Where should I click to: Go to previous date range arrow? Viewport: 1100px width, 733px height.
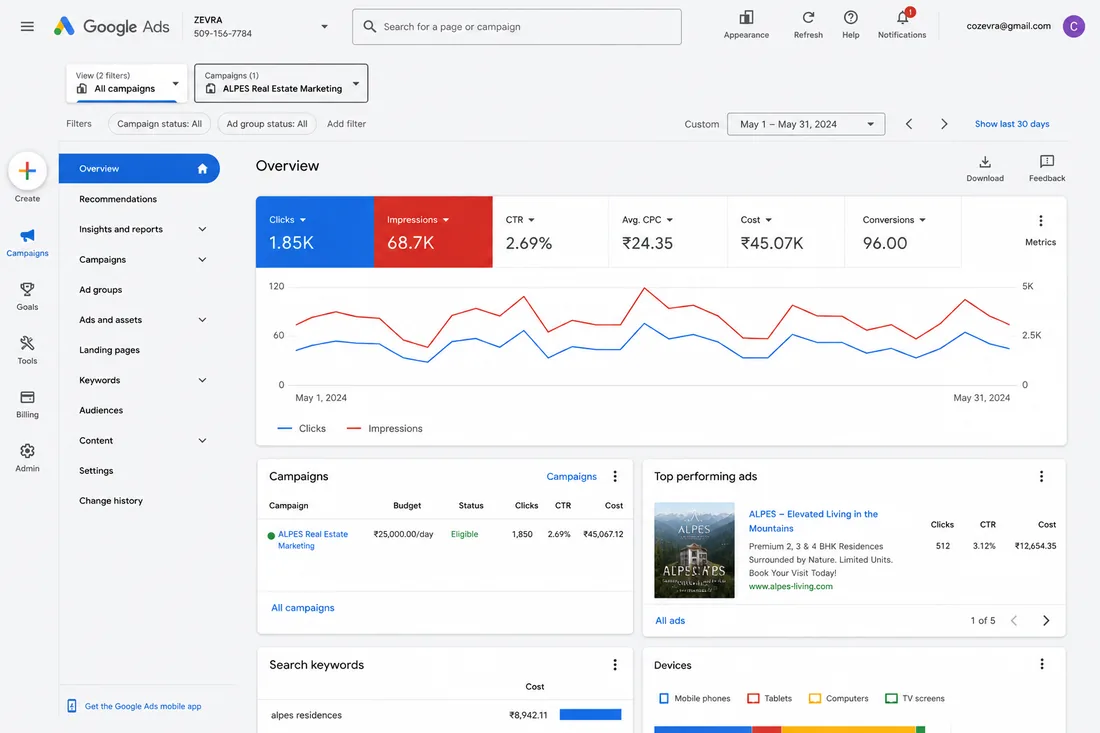[x=908, y=124]
